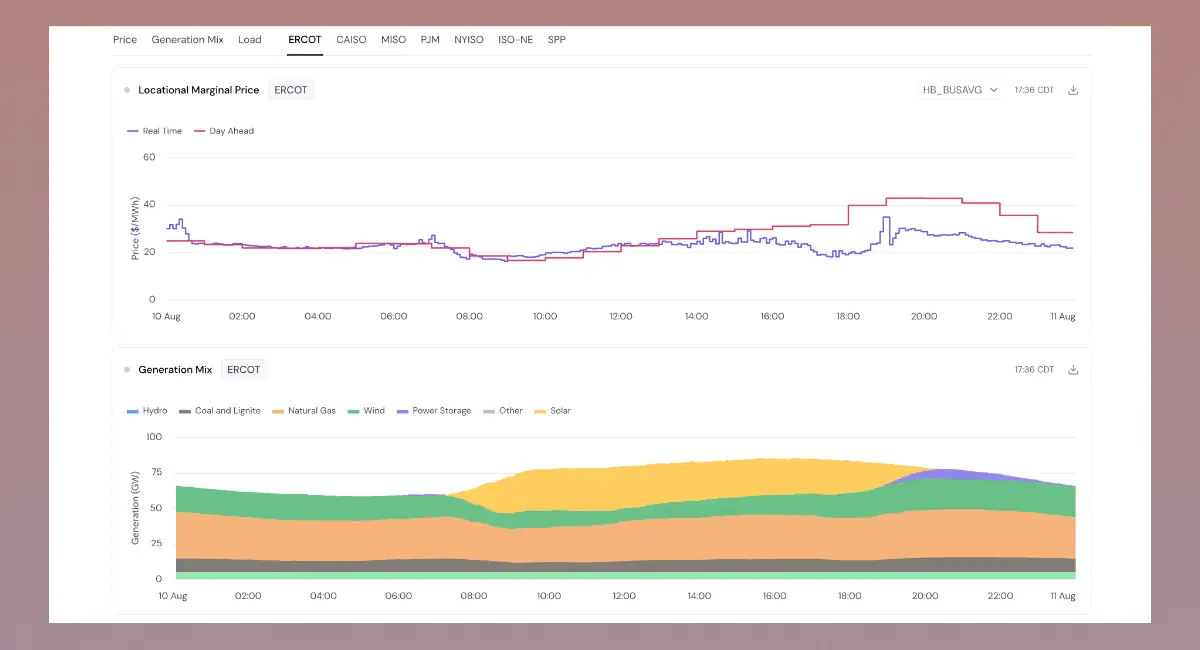This screenshot has height=650, width=1200.
Task: Click the 17:36 CDT timestamp in generation panel
Action: pyautogui.click(x=1034, y=370)
